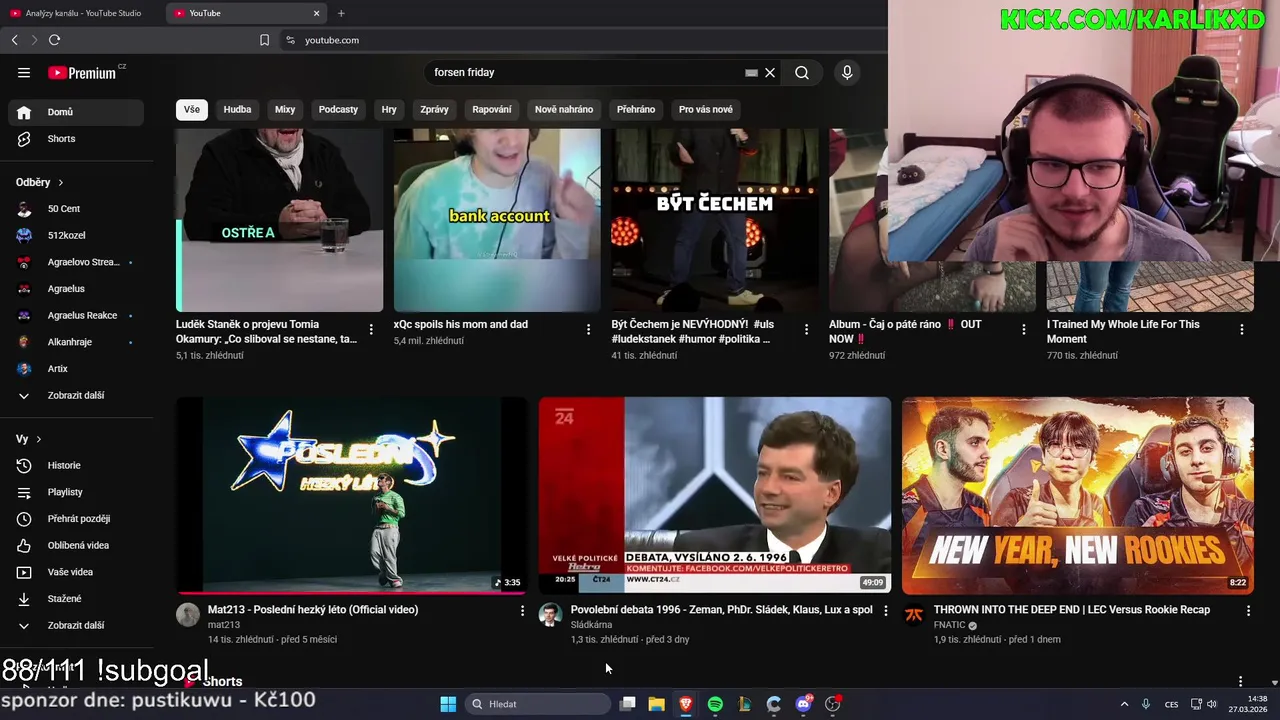
Task: Open the Vy section chevron
Action: point(39,439)
